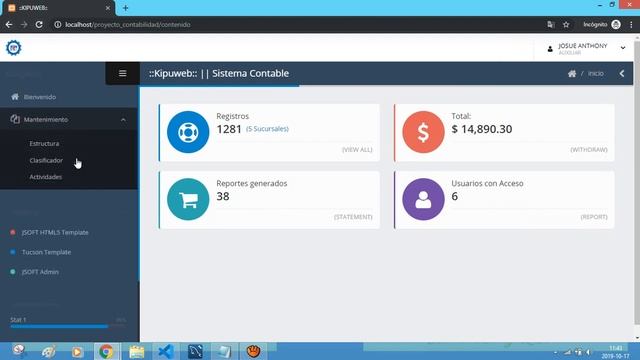640x360 pixels.
Task: Close the ::KIPUWEB:: browser tab
Action: pyautogui.click(x=107, y=8)
